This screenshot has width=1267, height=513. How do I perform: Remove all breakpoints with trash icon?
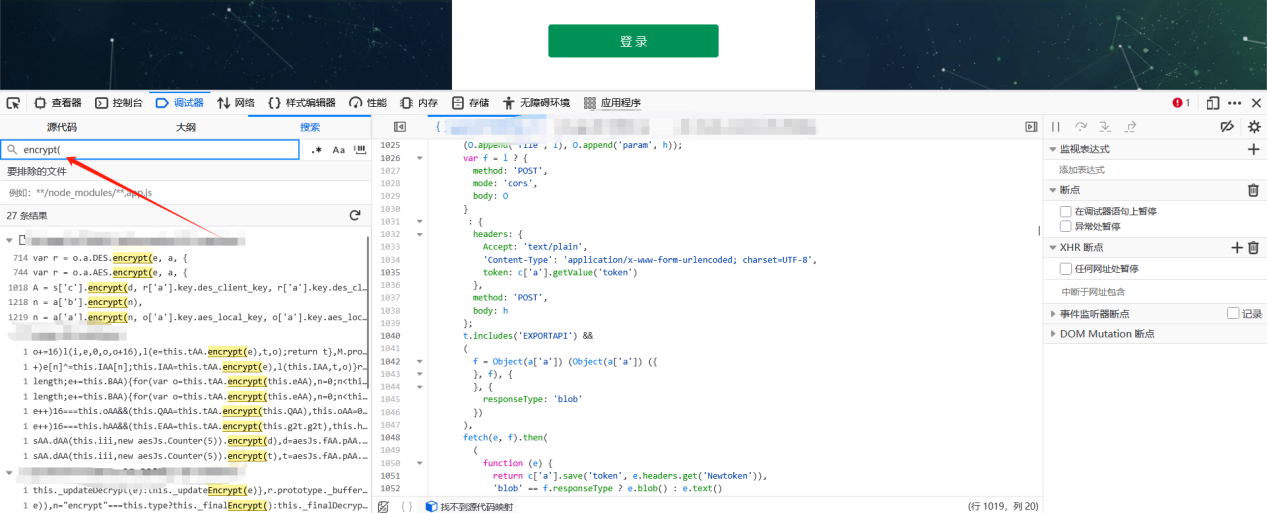pos(1253,190)
